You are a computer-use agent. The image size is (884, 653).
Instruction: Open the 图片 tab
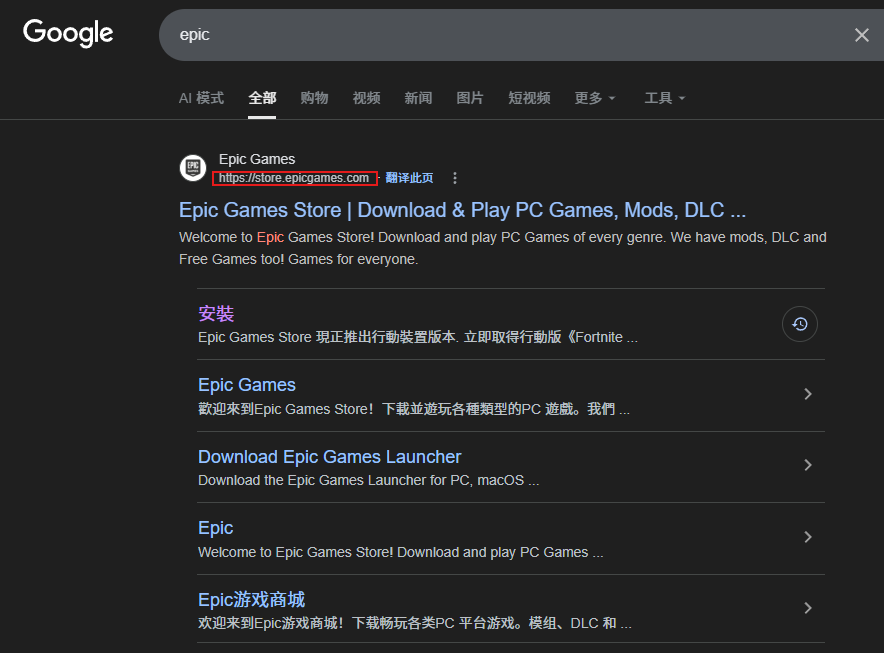click(470, 98)
